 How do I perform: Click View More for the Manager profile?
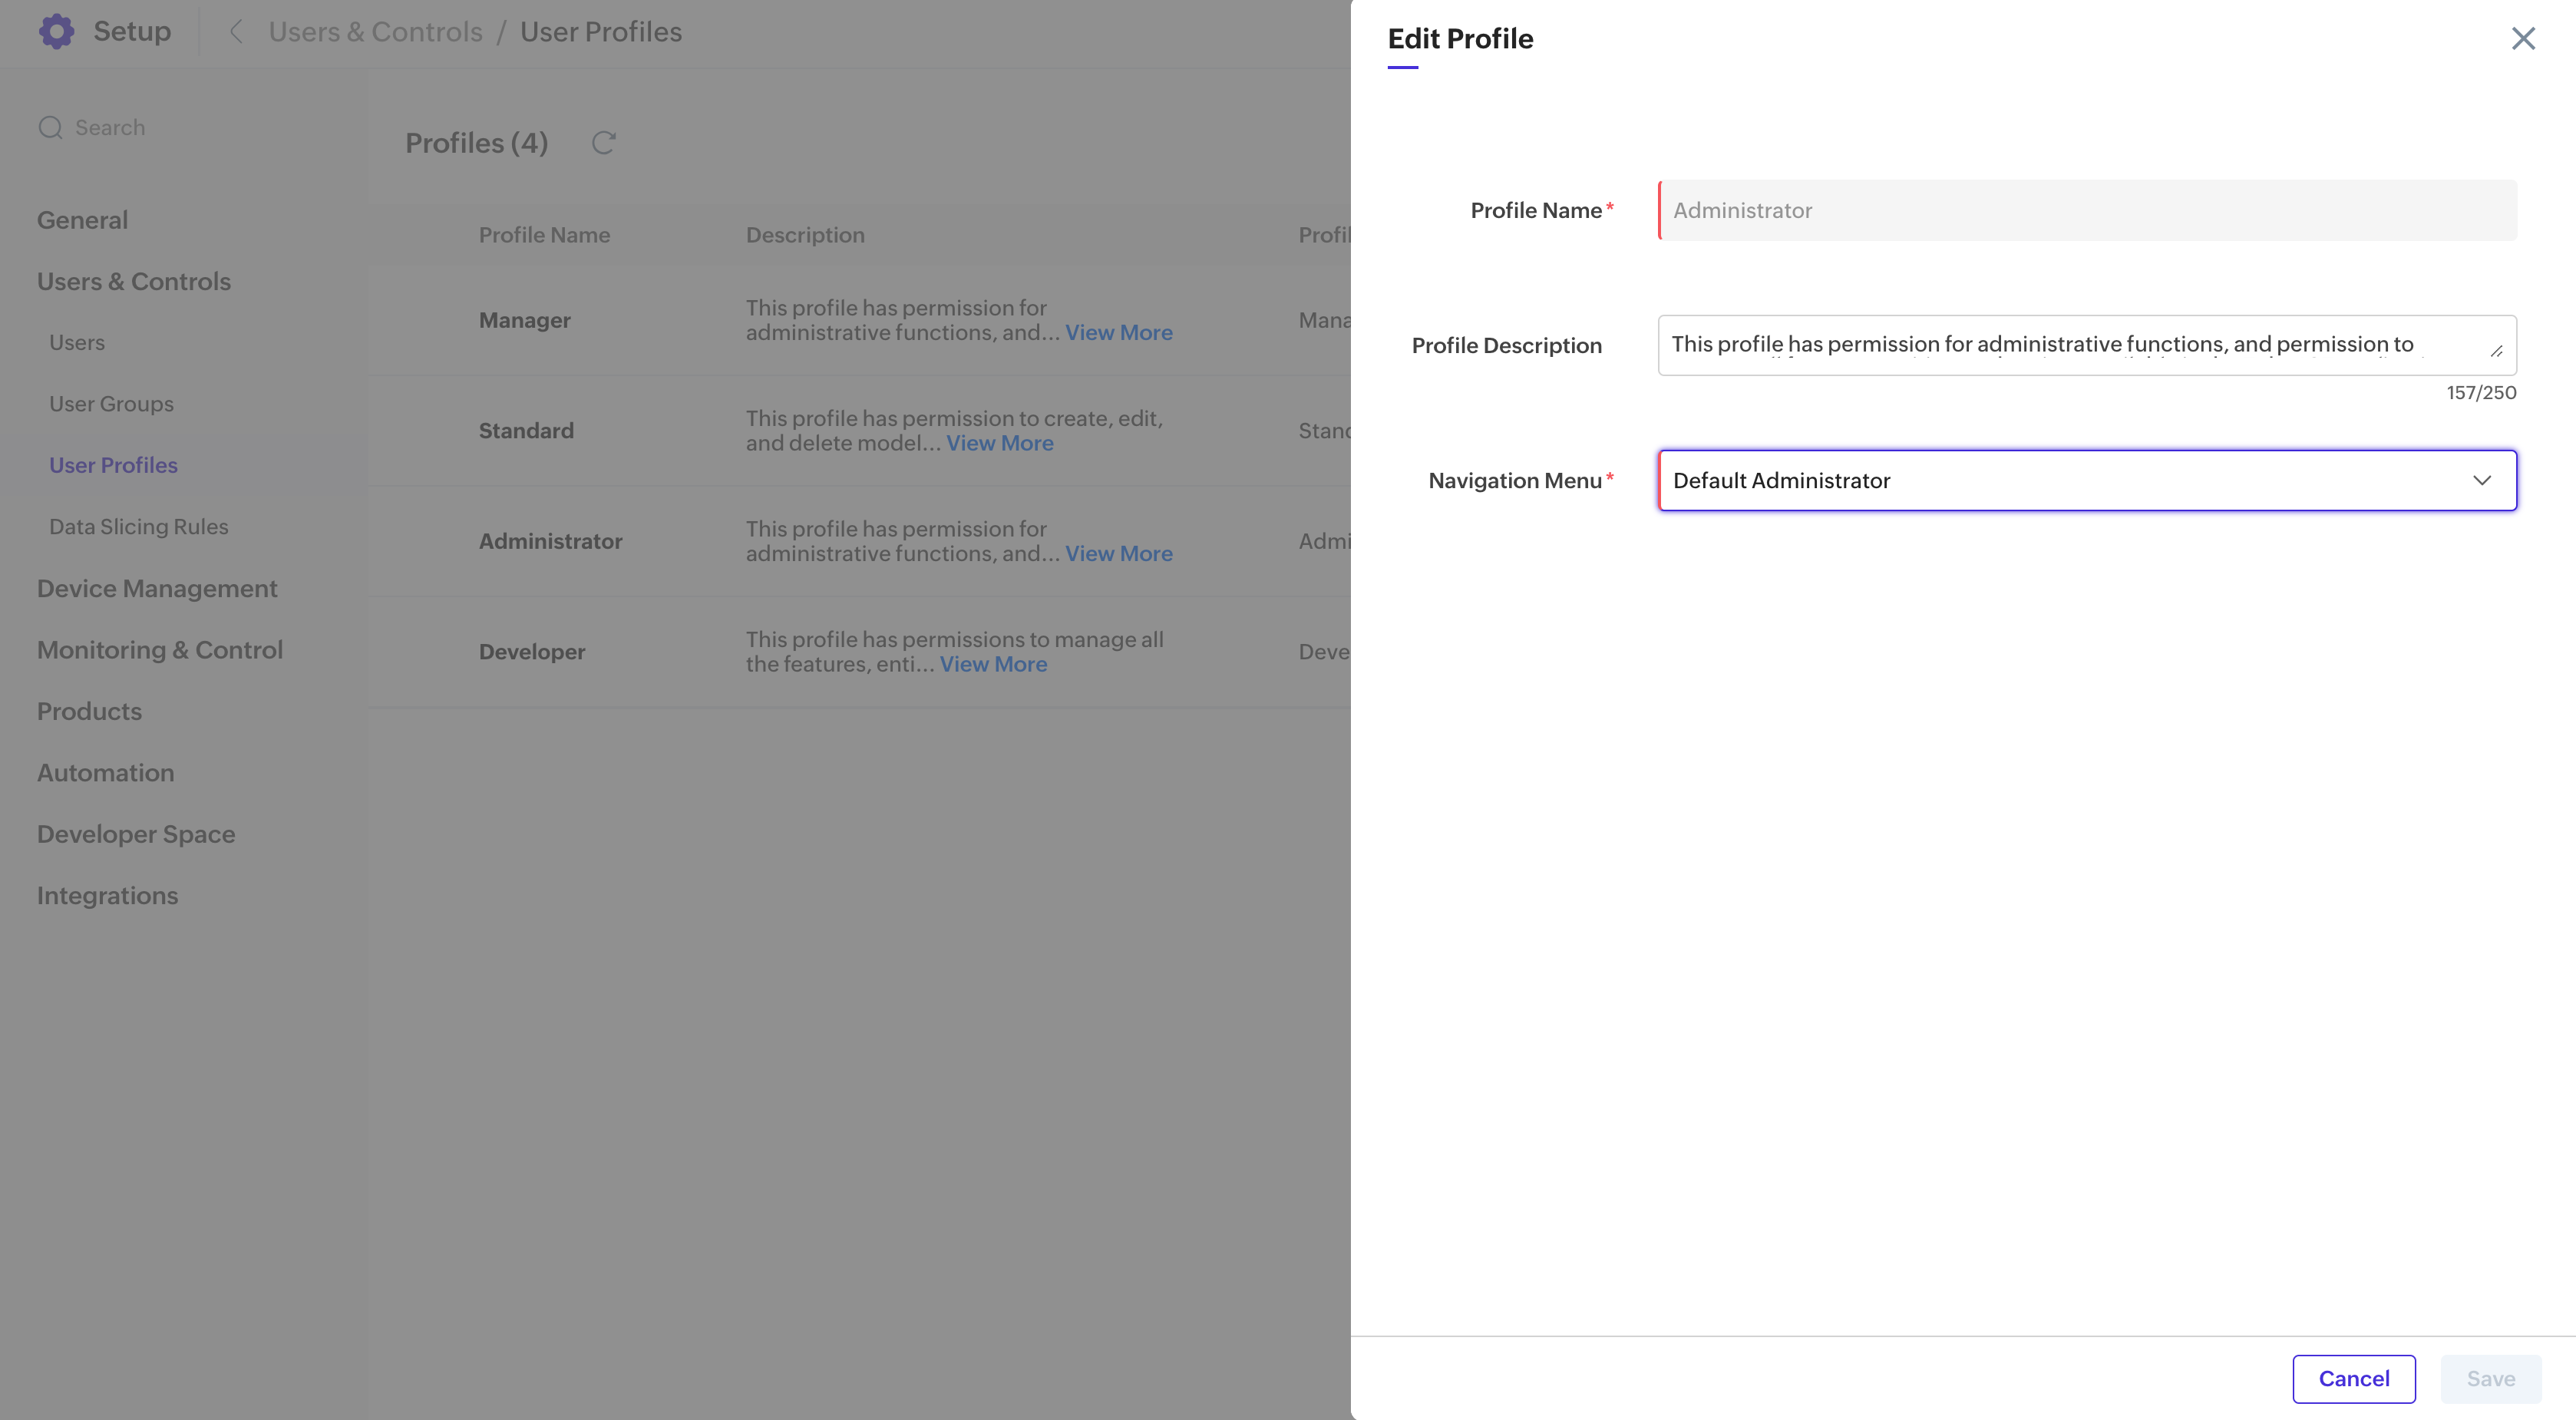click(x=1118, y=332)
